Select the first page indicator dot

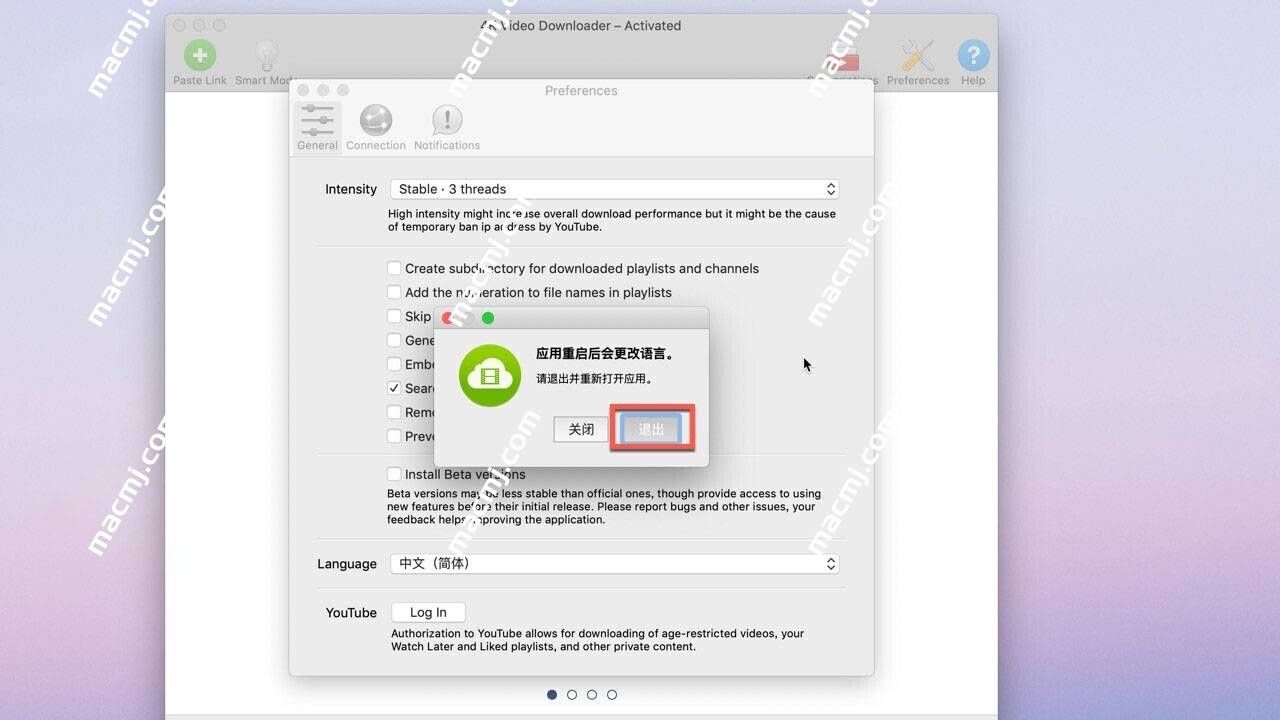[x=552, y=694]
